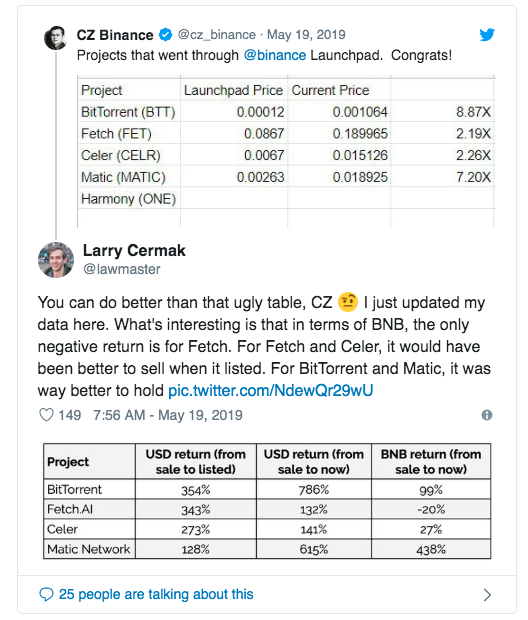Screen dimensions: 528x620
Task: Open the @binance mention link
Action: [275, 55]
